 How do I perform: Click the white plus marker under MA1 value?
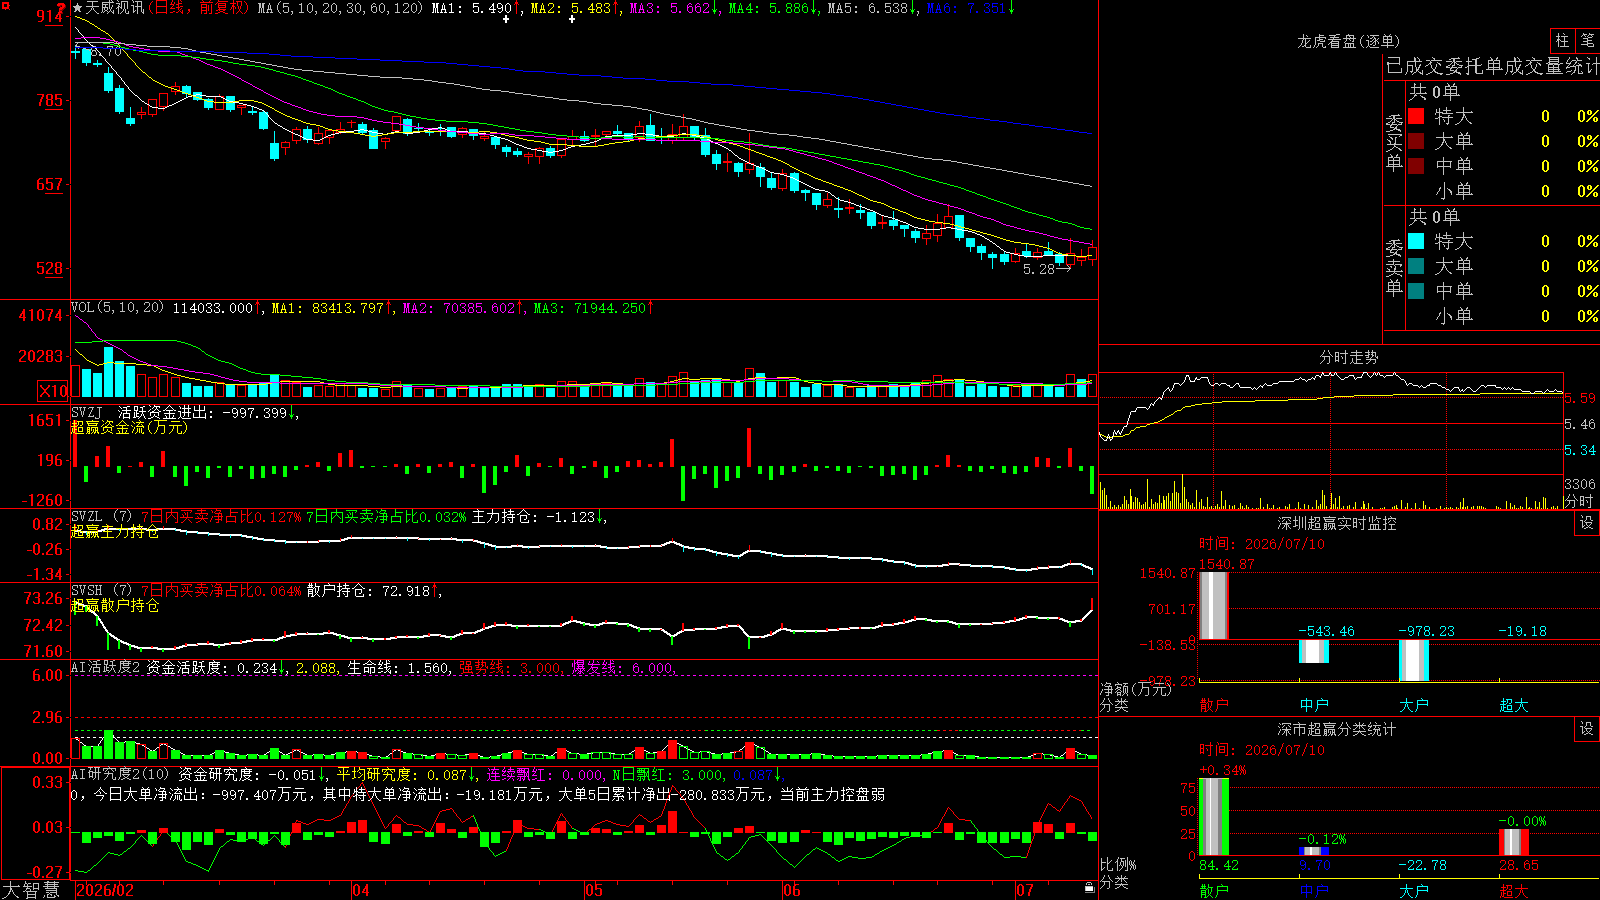click(506, 19)
